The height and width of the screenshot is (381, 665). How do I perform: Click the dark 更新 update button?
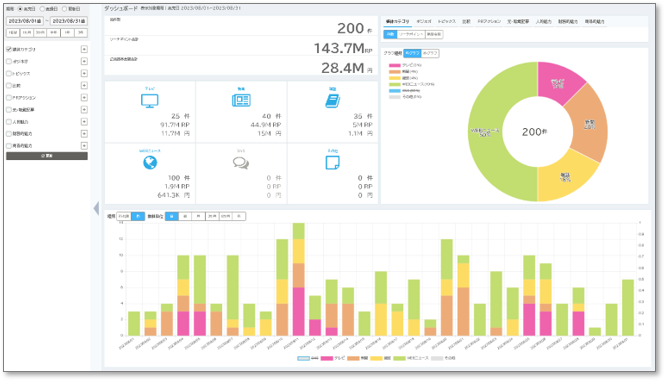tap(47, 156)
